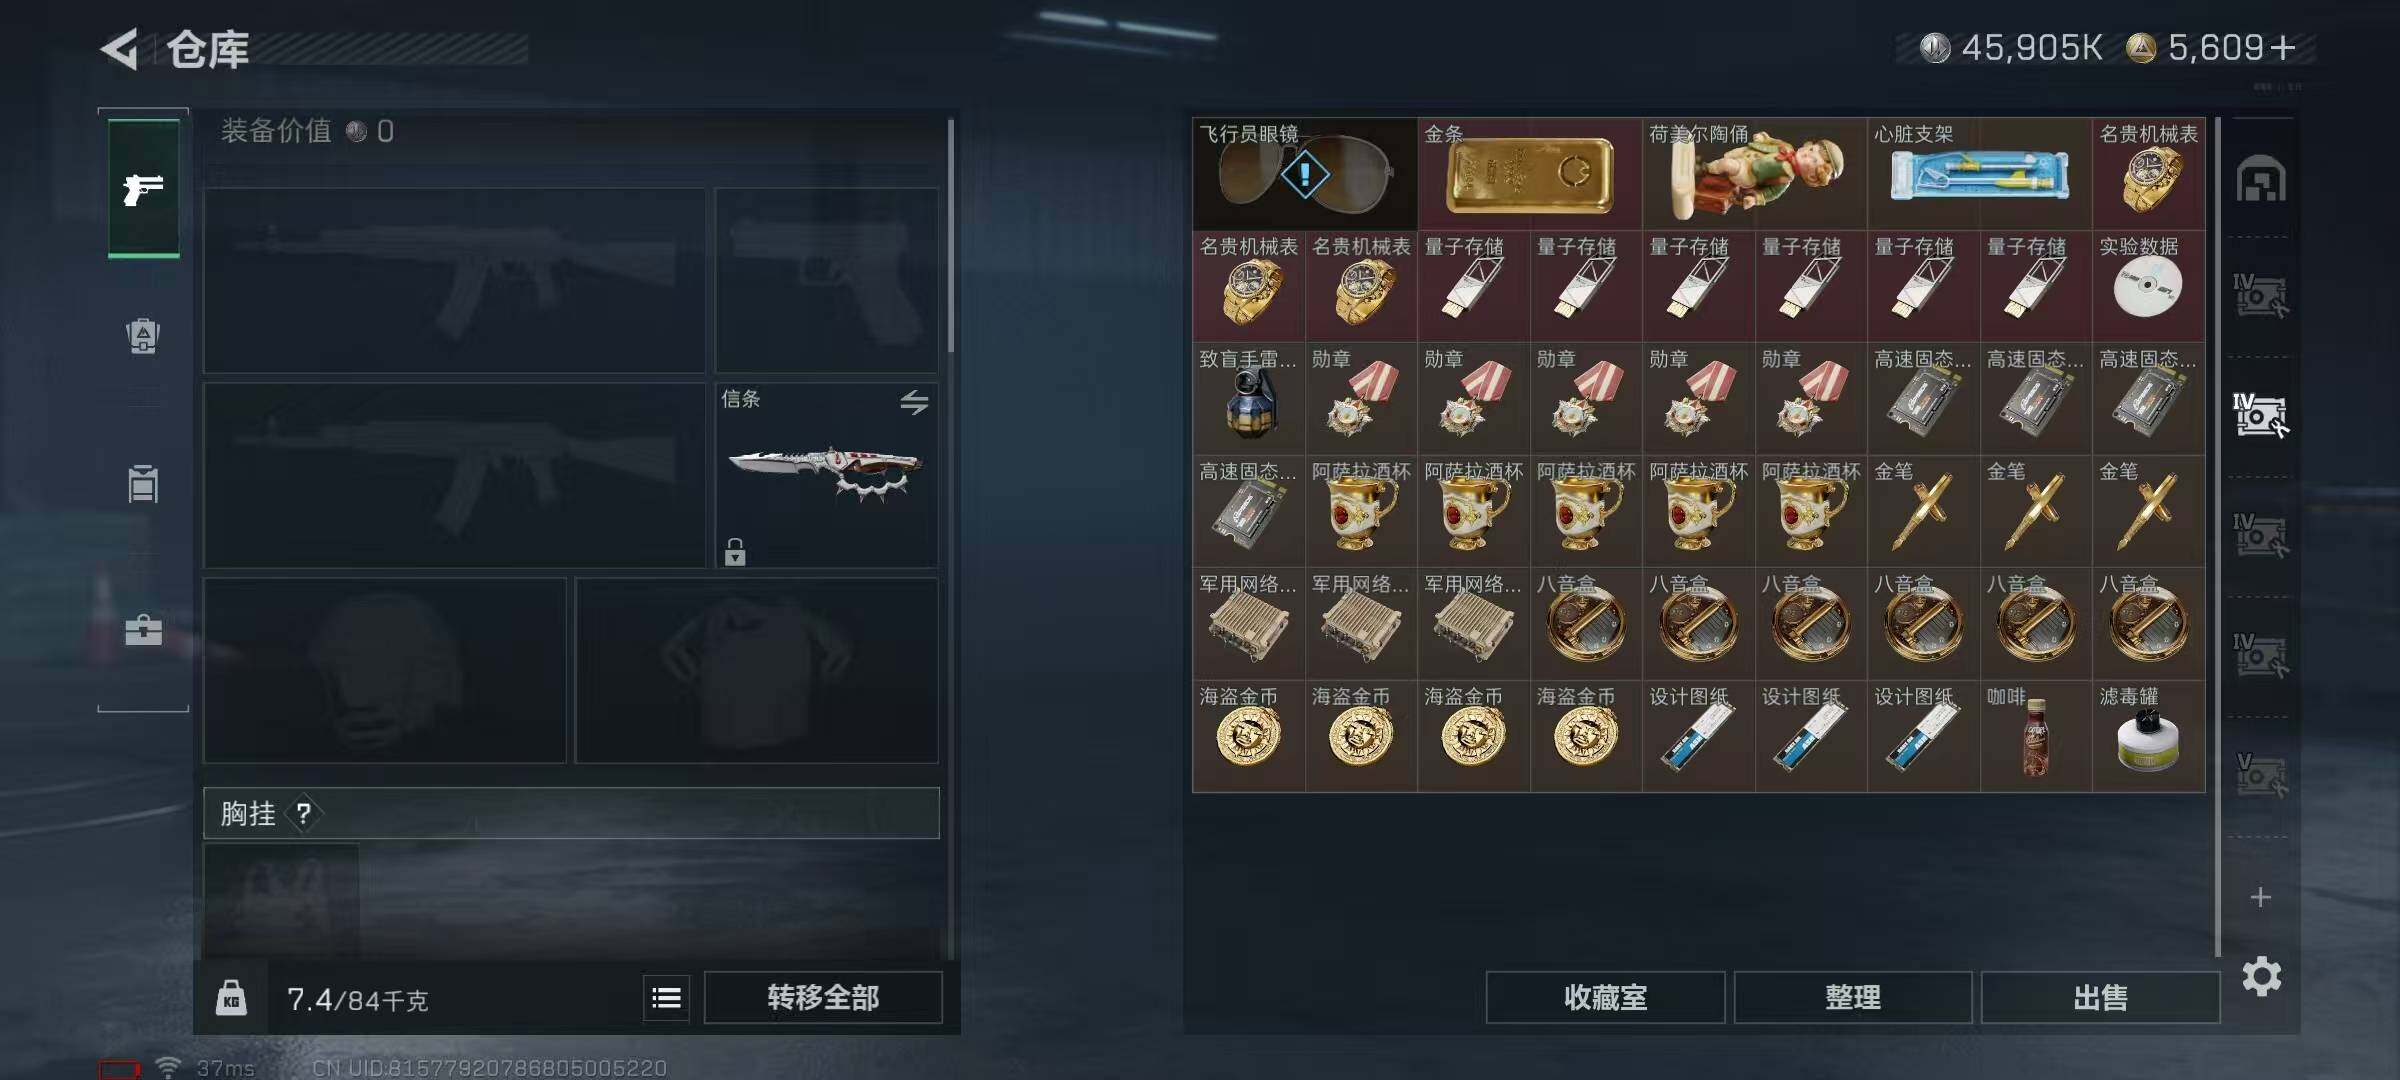Click the 整理 sort button
Viewport: 2400px width, 1080px height.
pyautogui.click(x=1853, y=997)
